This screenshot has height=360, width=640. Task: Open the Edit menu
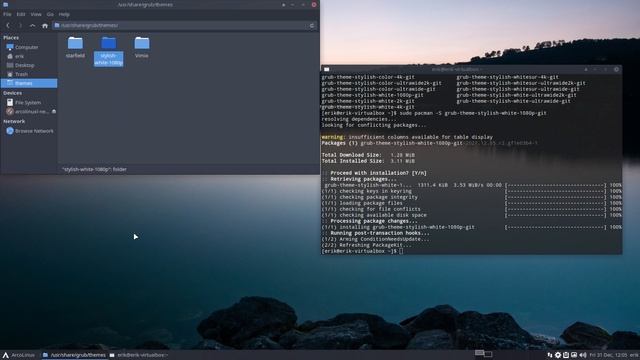[x=21, y=14]
